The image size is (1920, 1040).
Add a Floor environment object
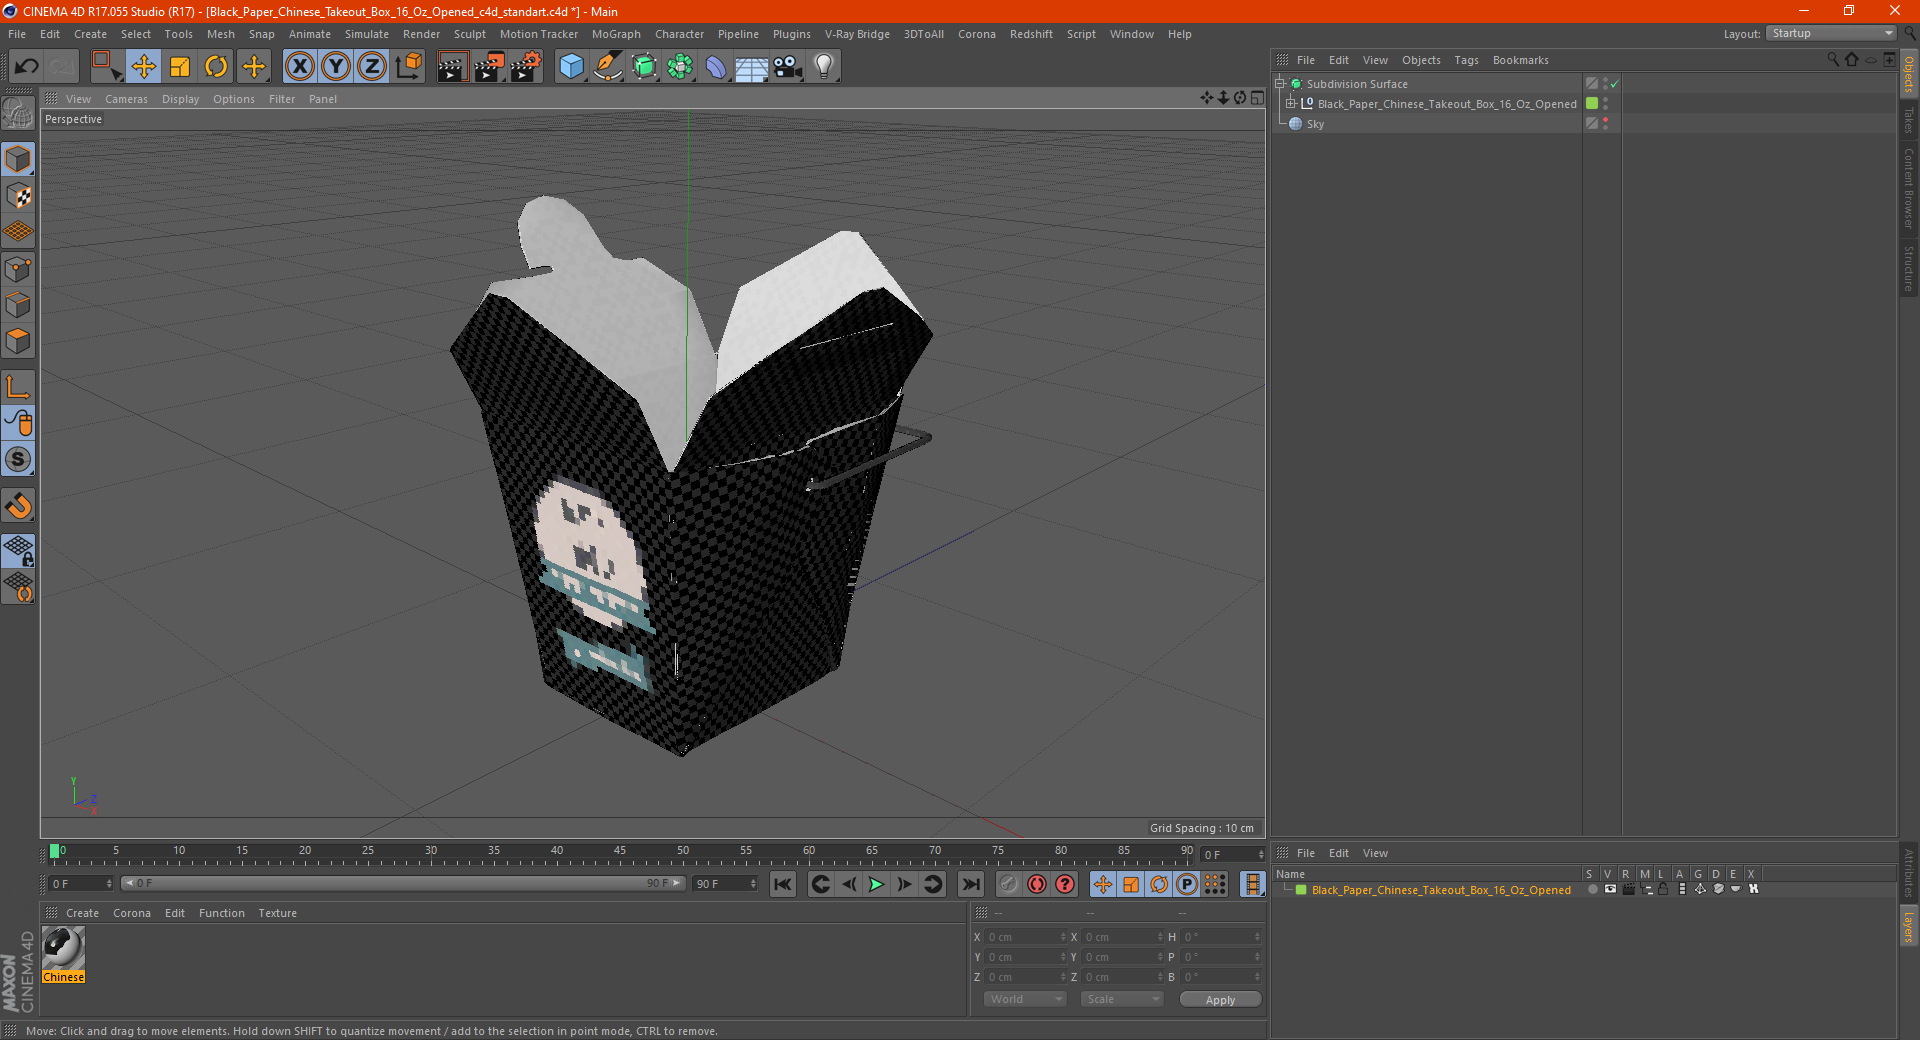(x=752, y=67)
